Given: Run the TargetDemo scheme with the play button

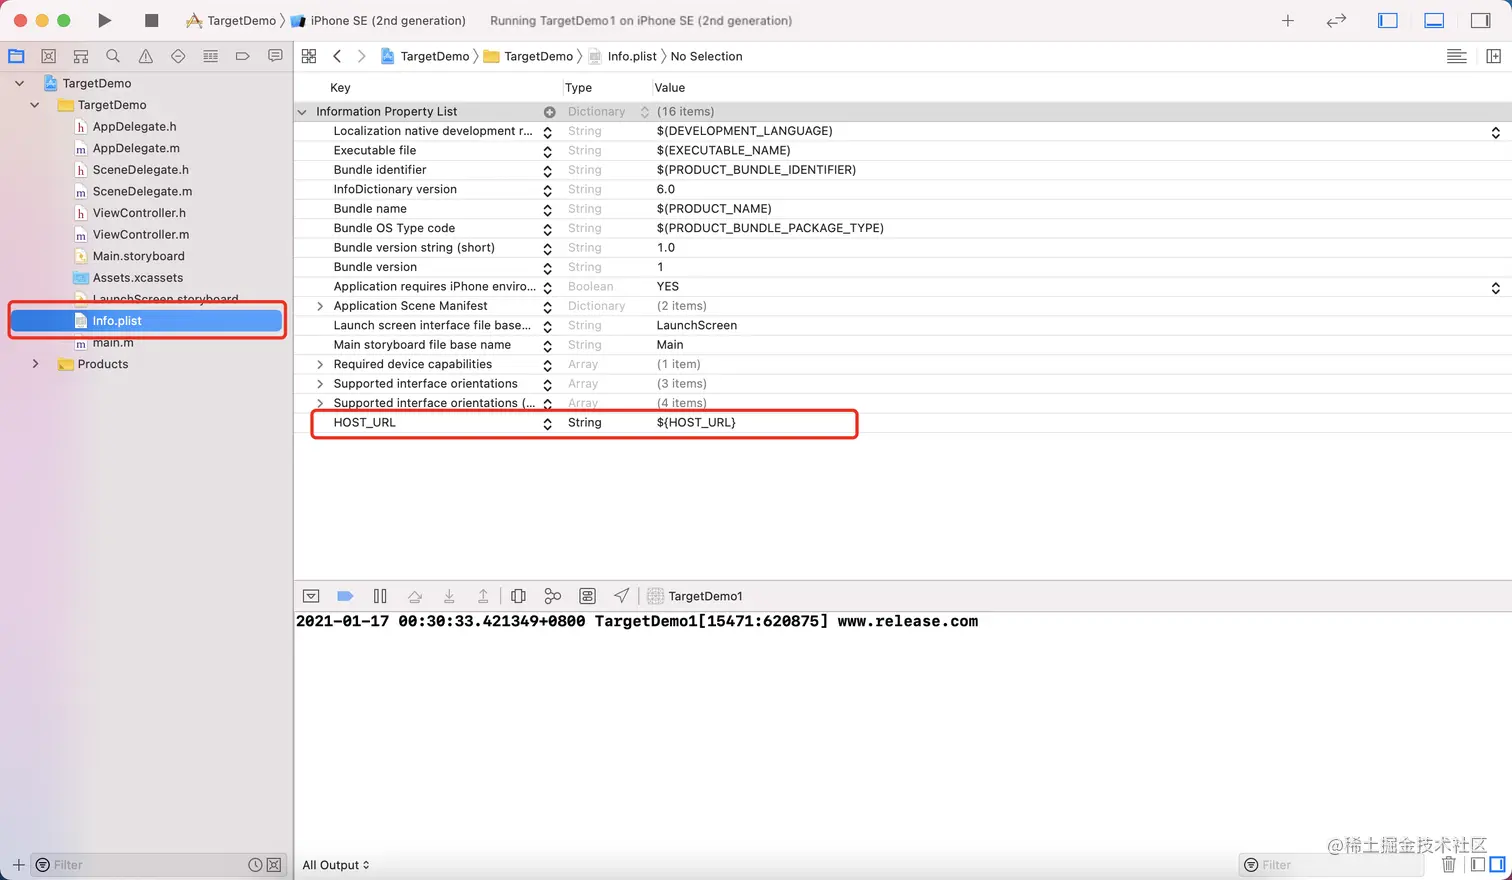Looking at the screenshot, I should click(x=104, y=20).
